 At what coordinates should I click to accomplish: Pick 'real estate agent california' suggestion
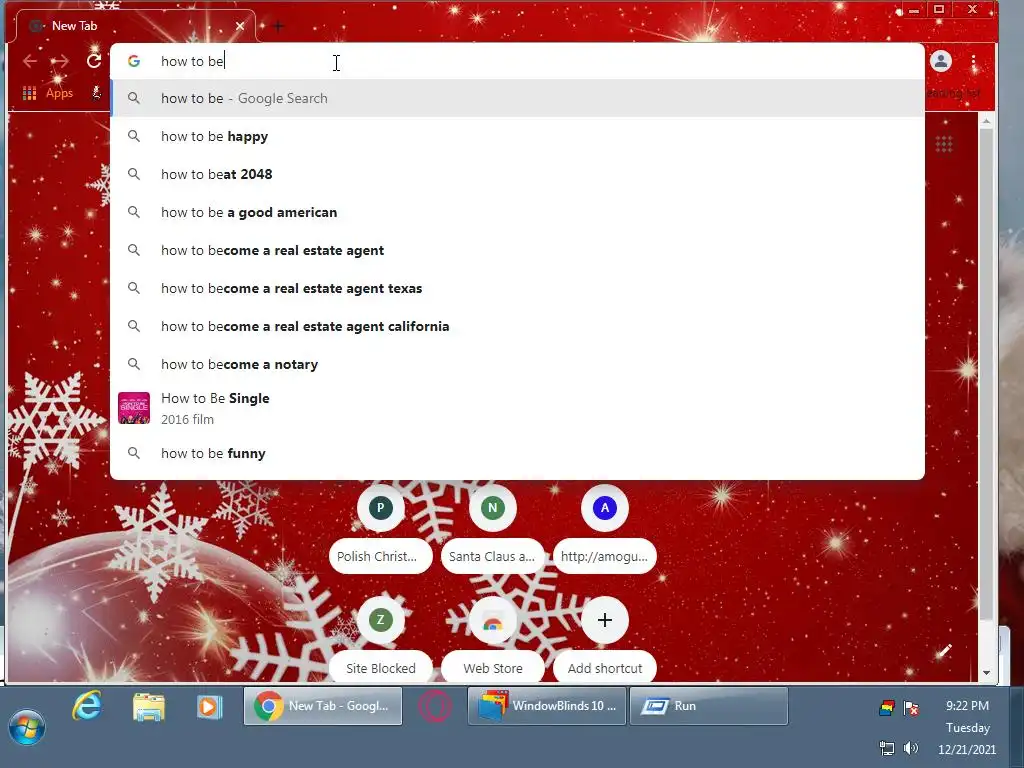[x=517, y=326]
